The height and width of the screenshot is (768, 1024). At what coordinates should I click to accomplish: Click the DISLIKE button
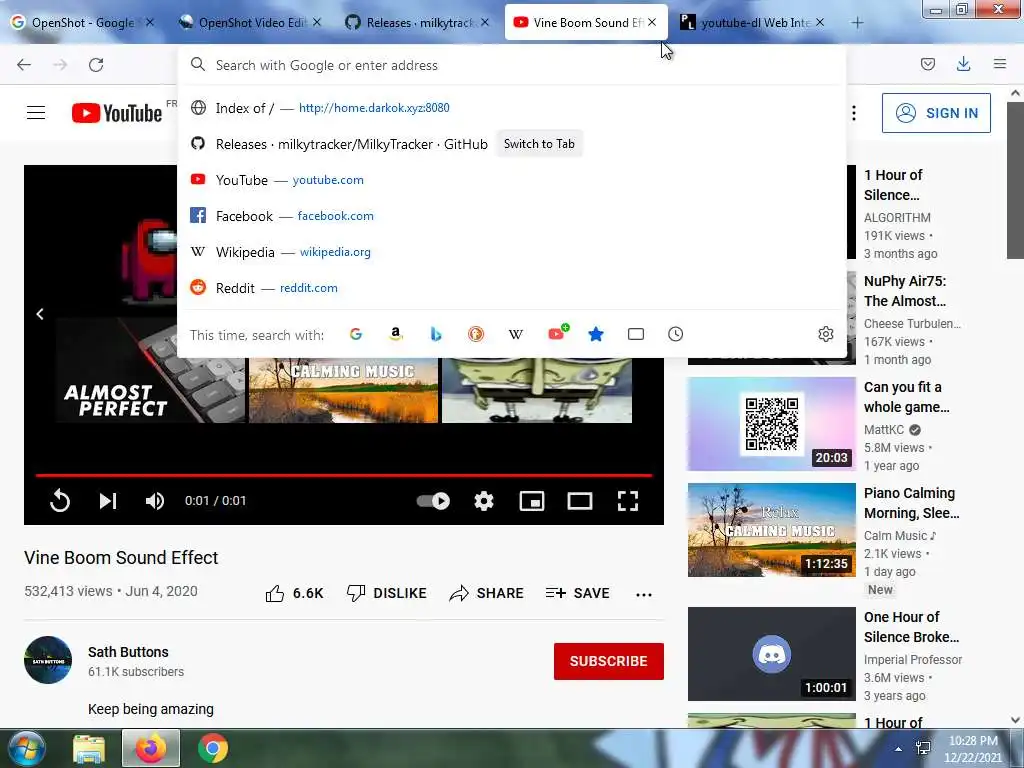[x=386, y=593]
